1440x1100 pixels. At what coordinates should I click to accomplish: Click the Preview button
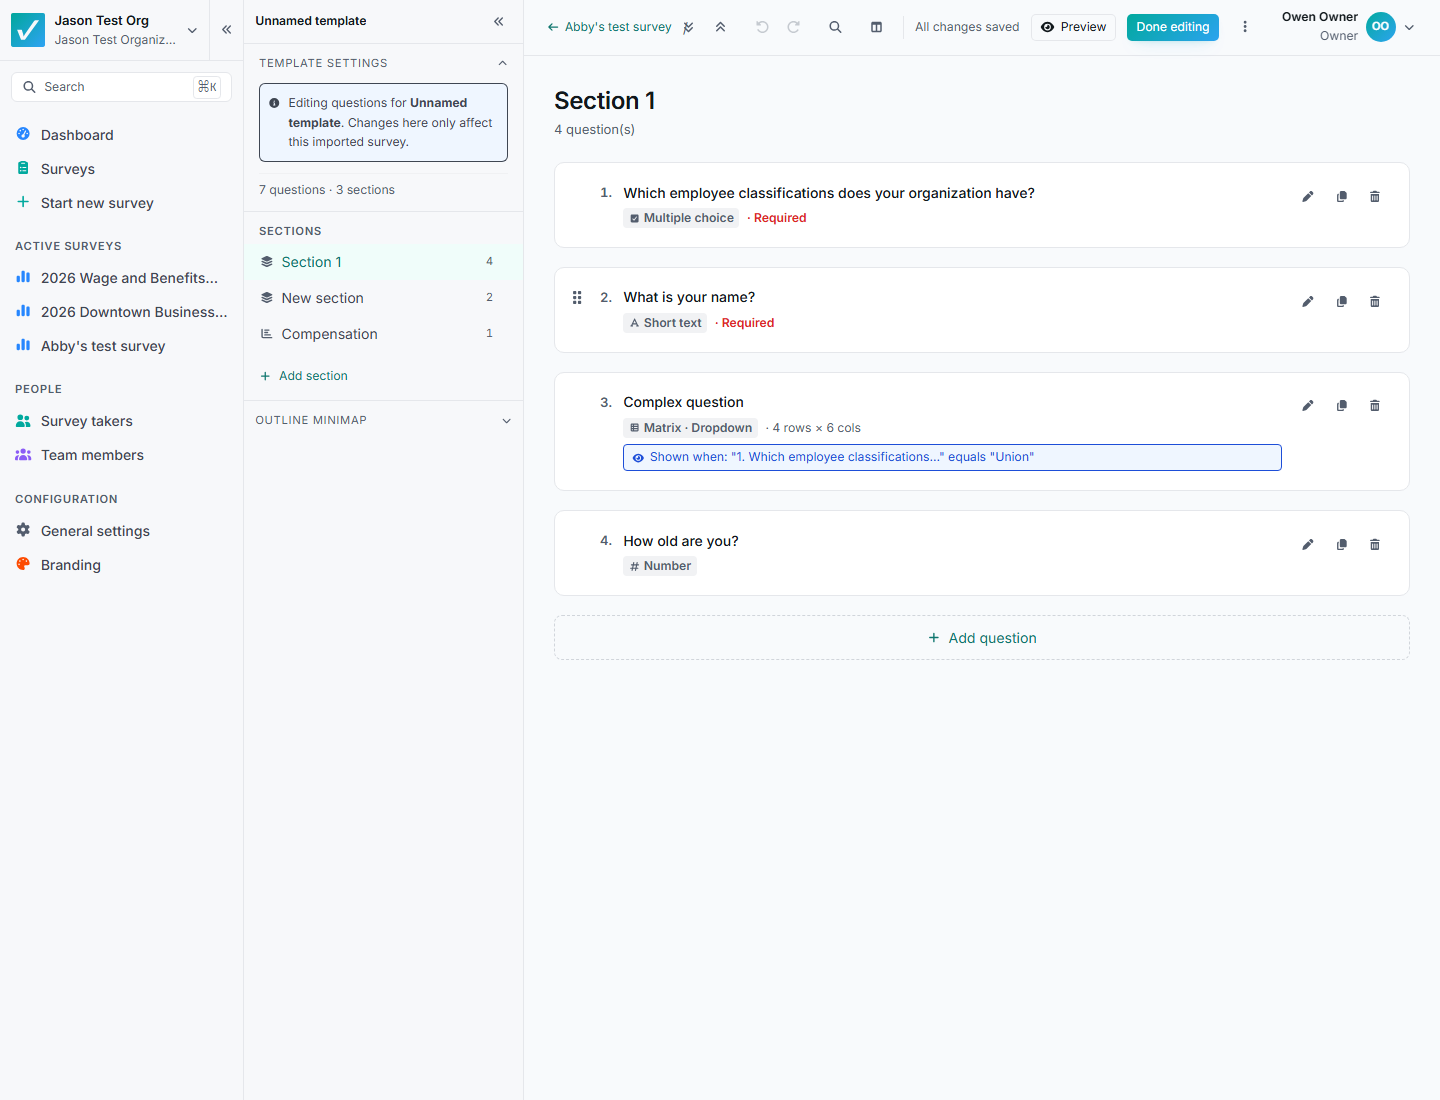pyautogui.click(x=1073, y=27)
